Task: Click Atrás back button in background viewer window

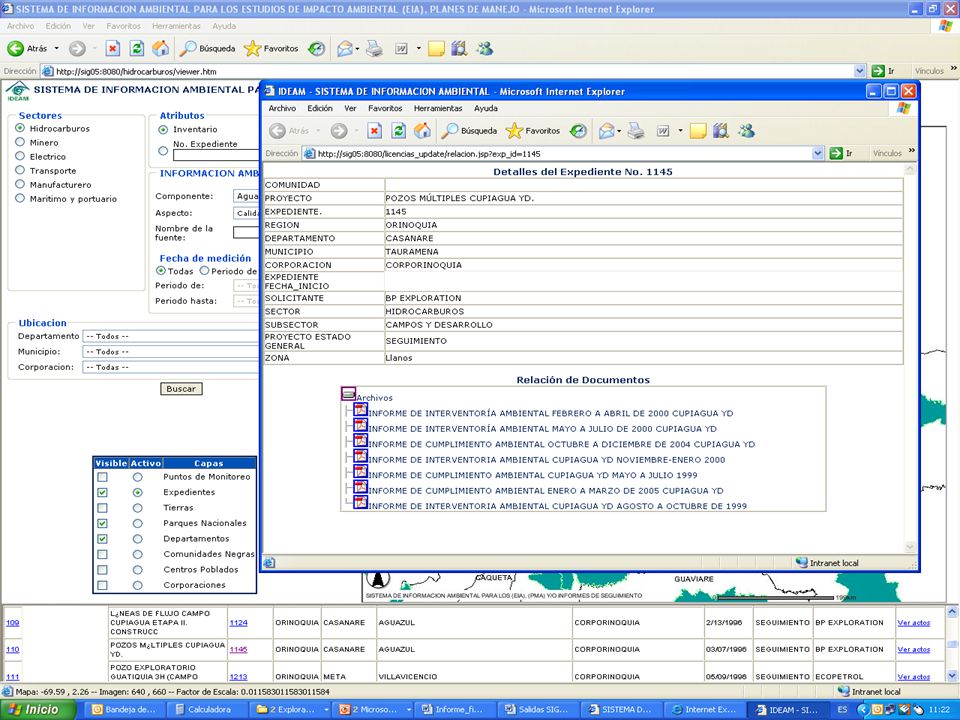Action: [28, 48]
